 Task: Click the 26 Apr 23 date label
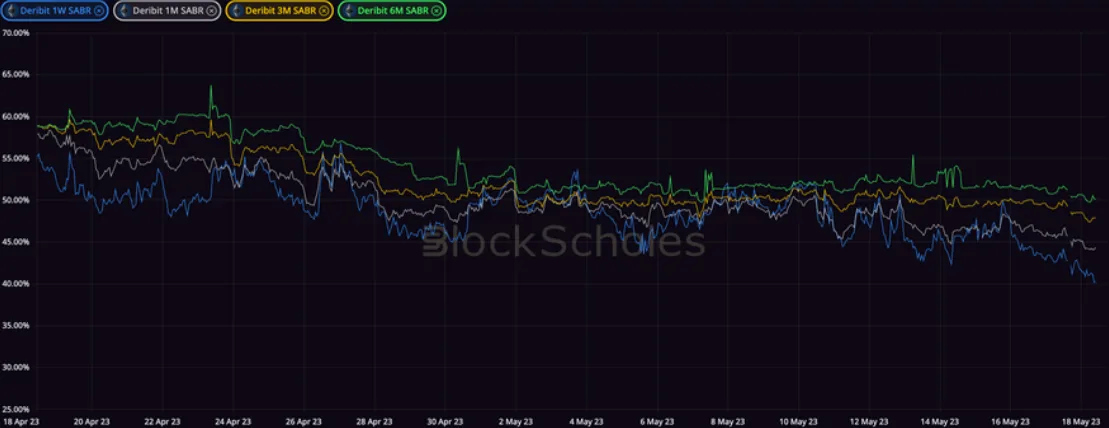(304, 421)
